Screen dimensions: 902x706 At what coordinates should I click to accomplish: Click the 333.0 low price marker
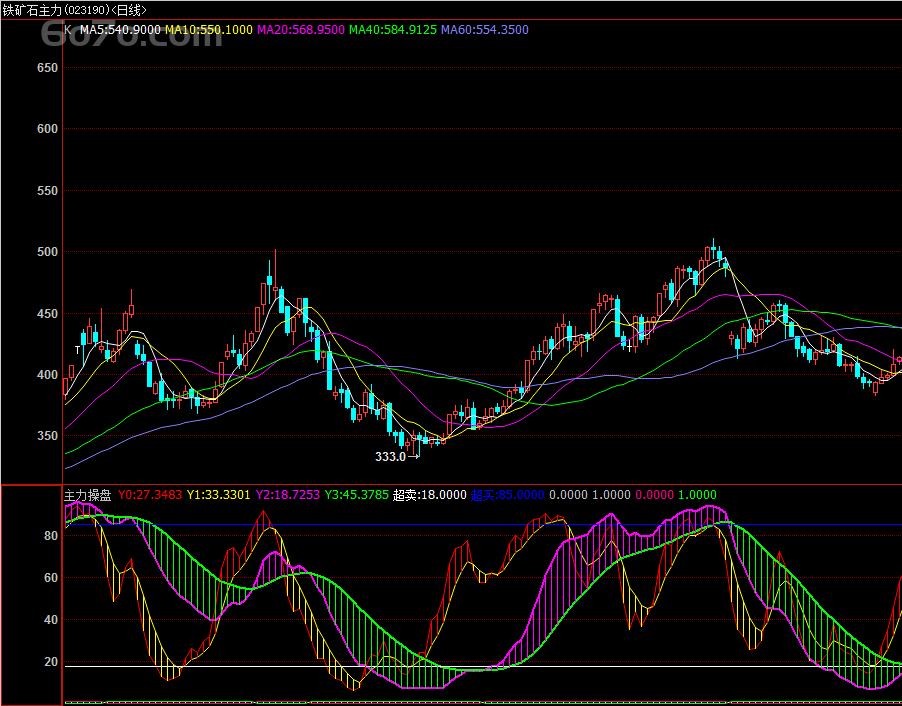[x=390, y=457]
